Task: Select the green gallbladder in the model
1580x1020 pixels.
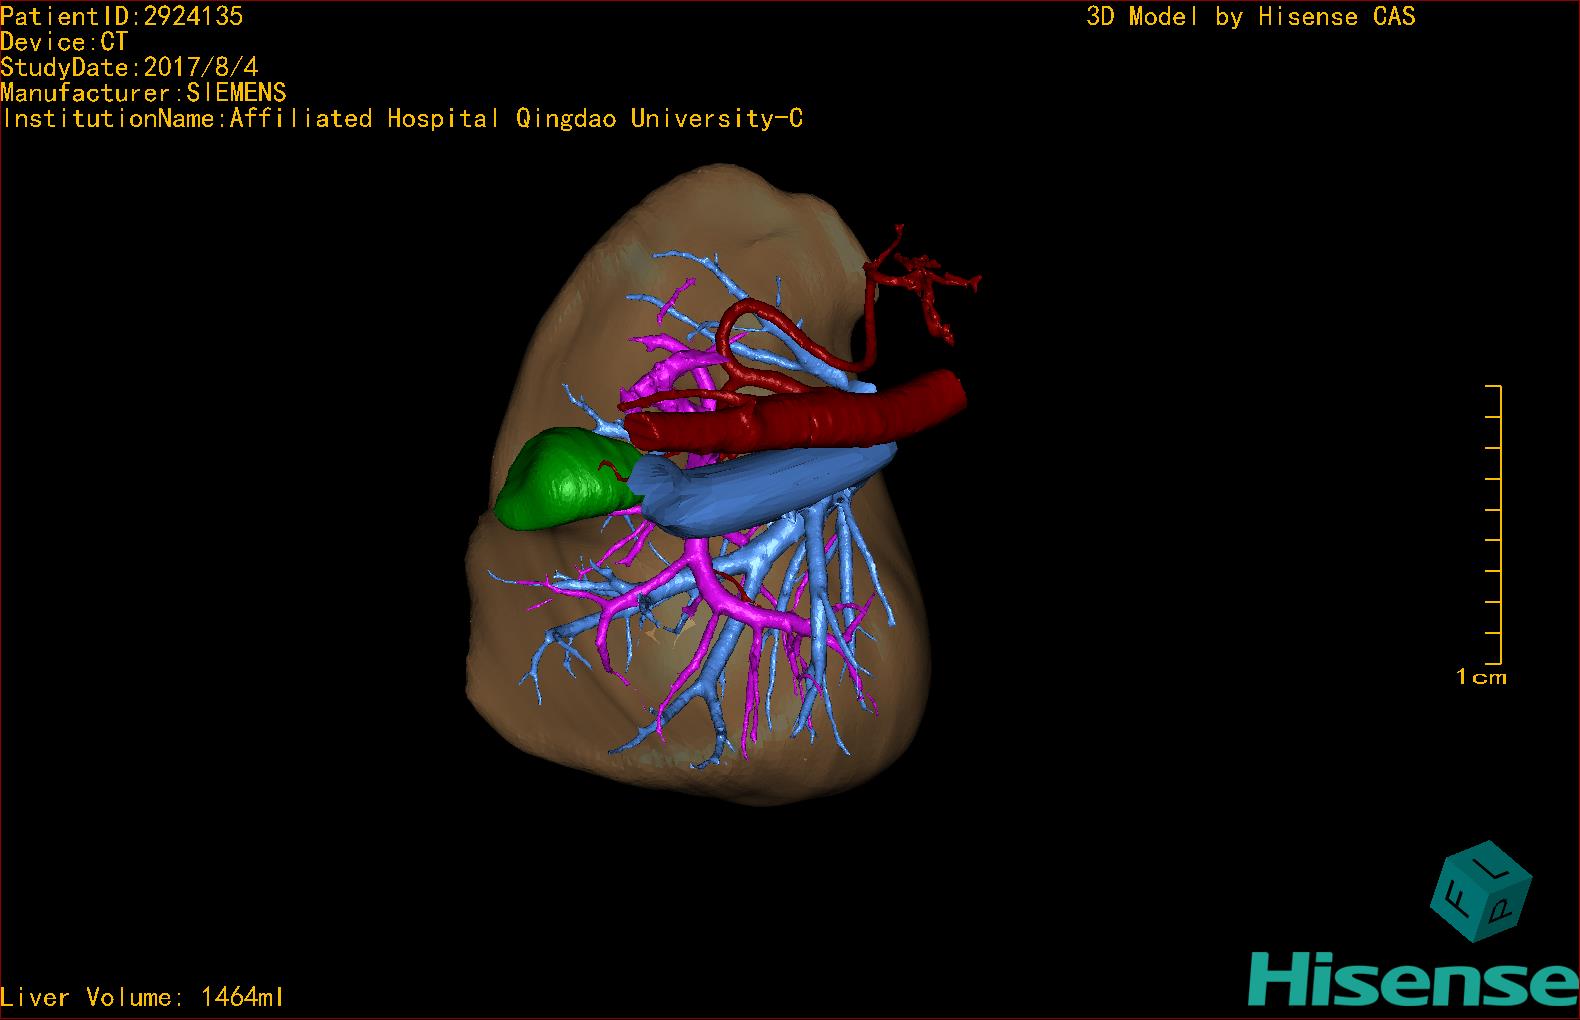Action: 570,478
